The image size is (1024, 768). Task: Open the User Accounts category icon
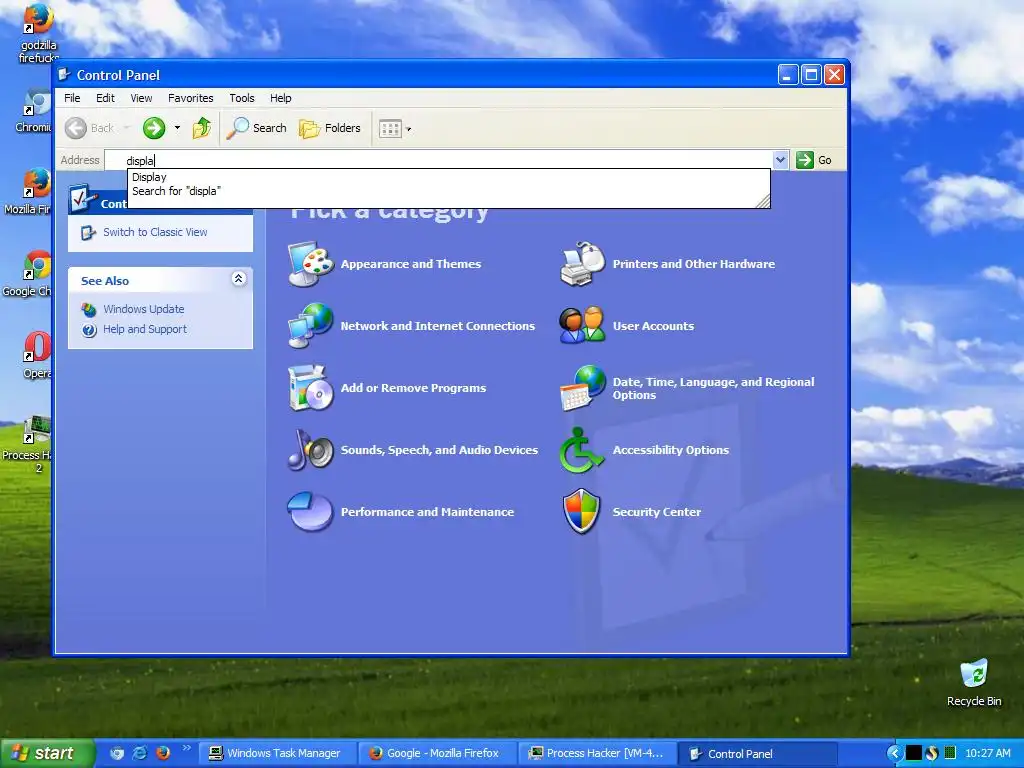pos(583,325)
